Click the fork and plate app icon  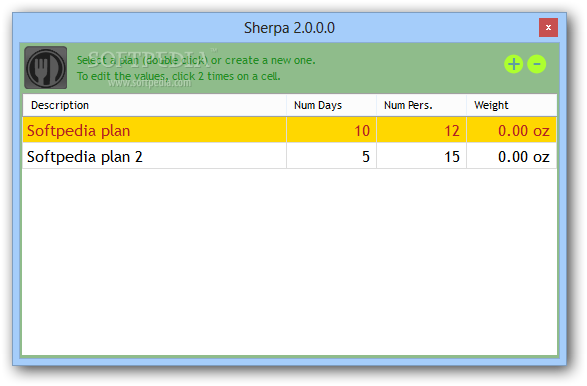(x=46, y=67)
